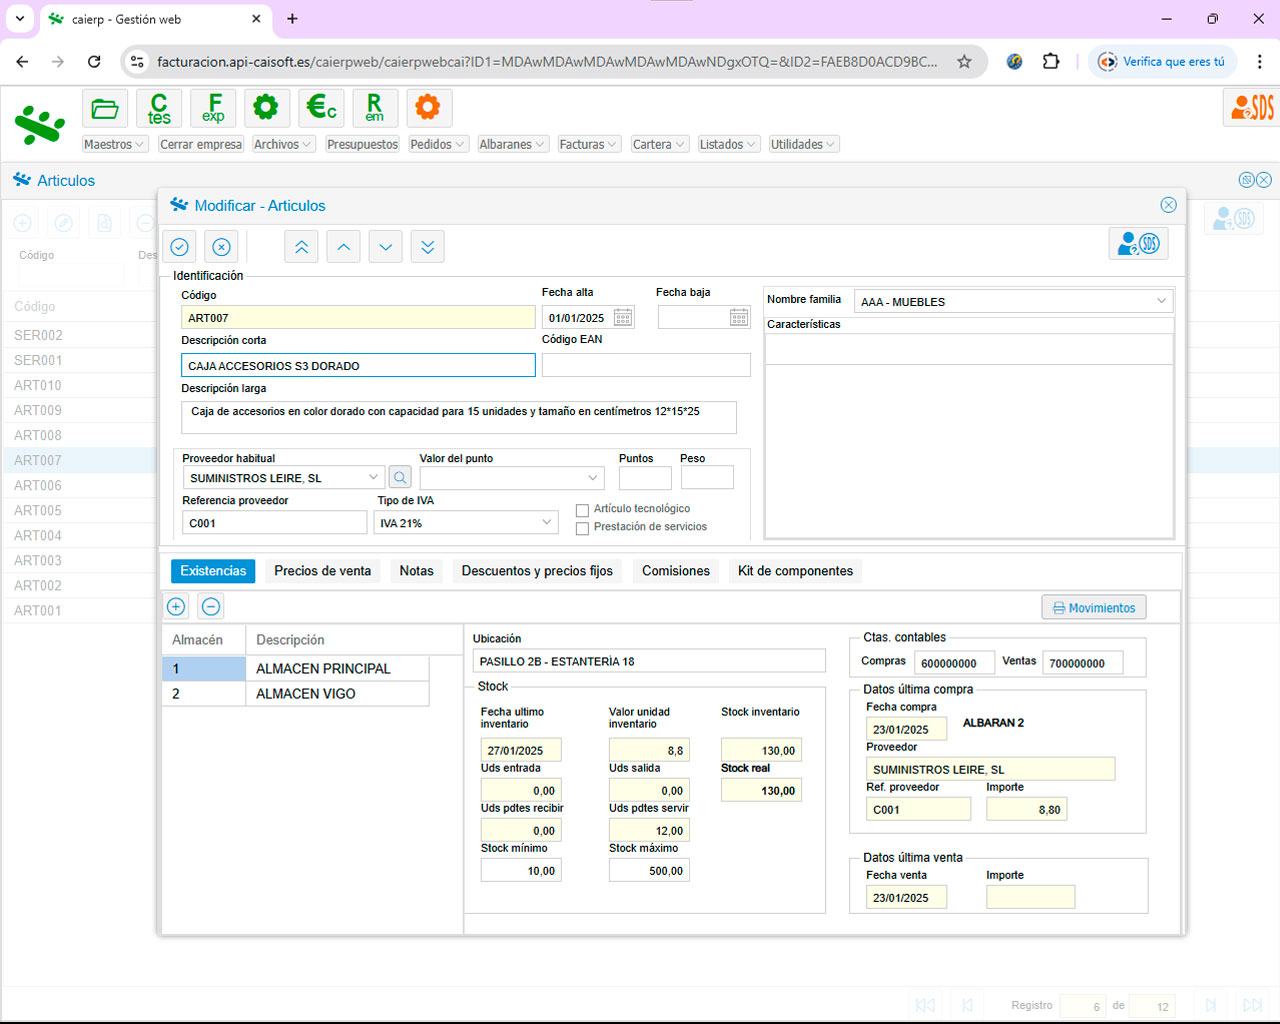Go to last record double-down arrow
The height and width of the screenshot is (1024, 1280).
pos(428,247)
